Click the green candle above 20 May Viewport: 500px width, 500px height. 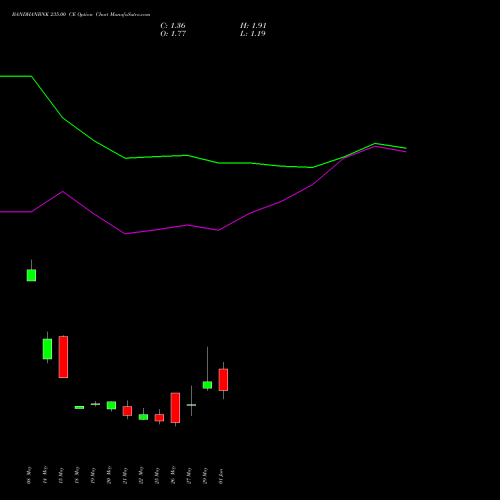click(111, 405)
